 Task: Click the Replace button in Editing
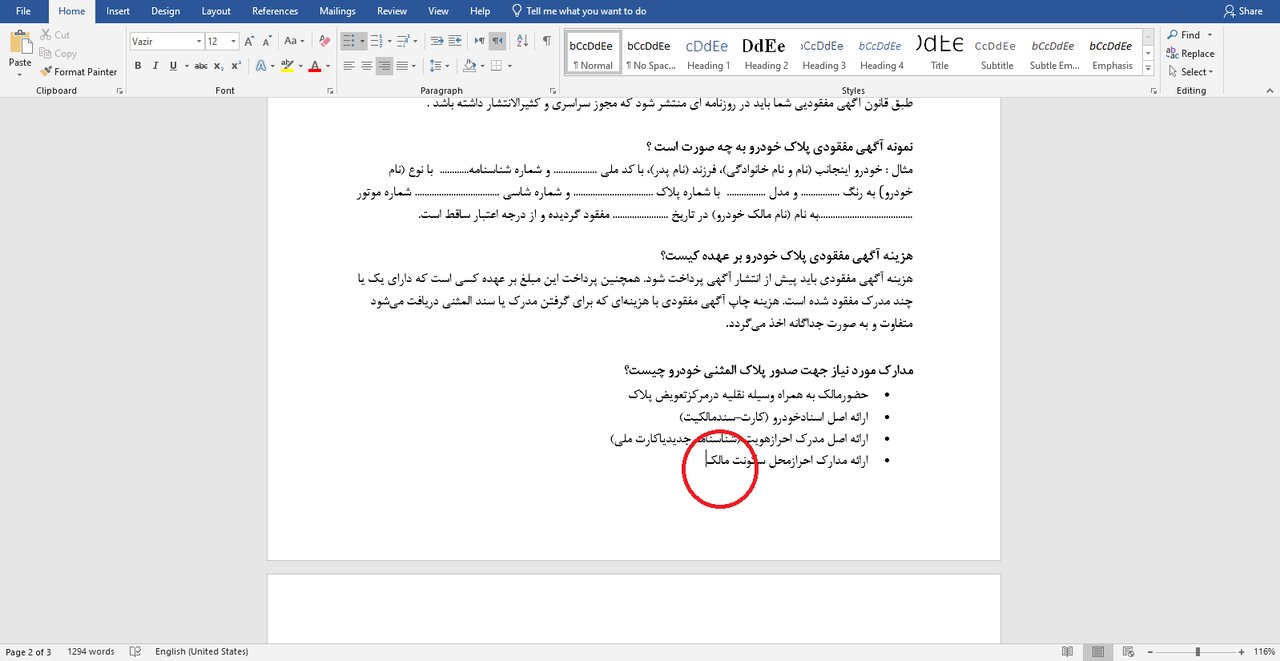(1190, 54)
